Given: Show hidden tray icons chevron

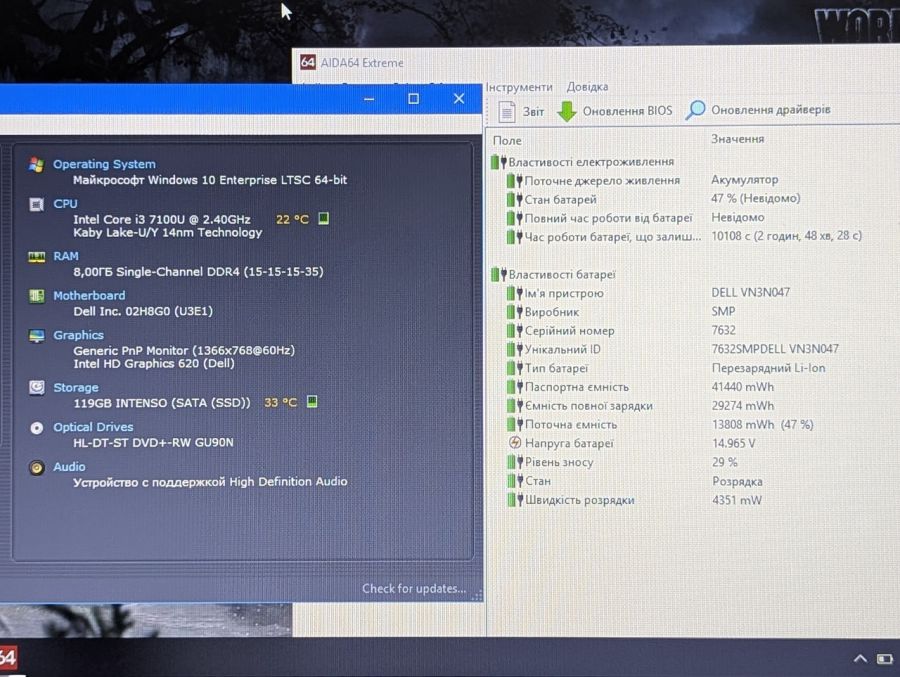Looking at the screenshot, I should [x=860, y=659].
